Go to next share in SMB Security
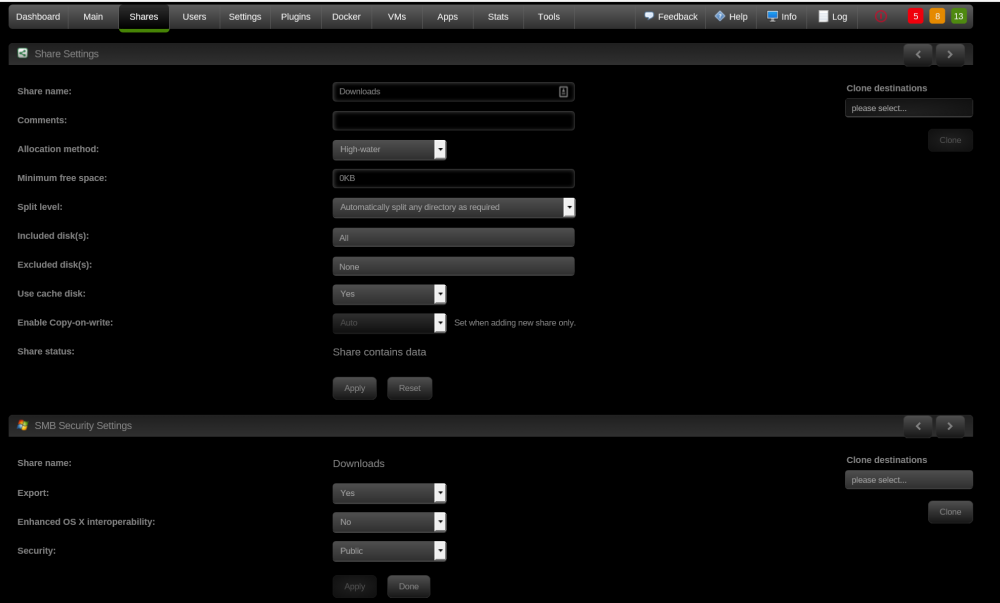 (x=950, y=426)
